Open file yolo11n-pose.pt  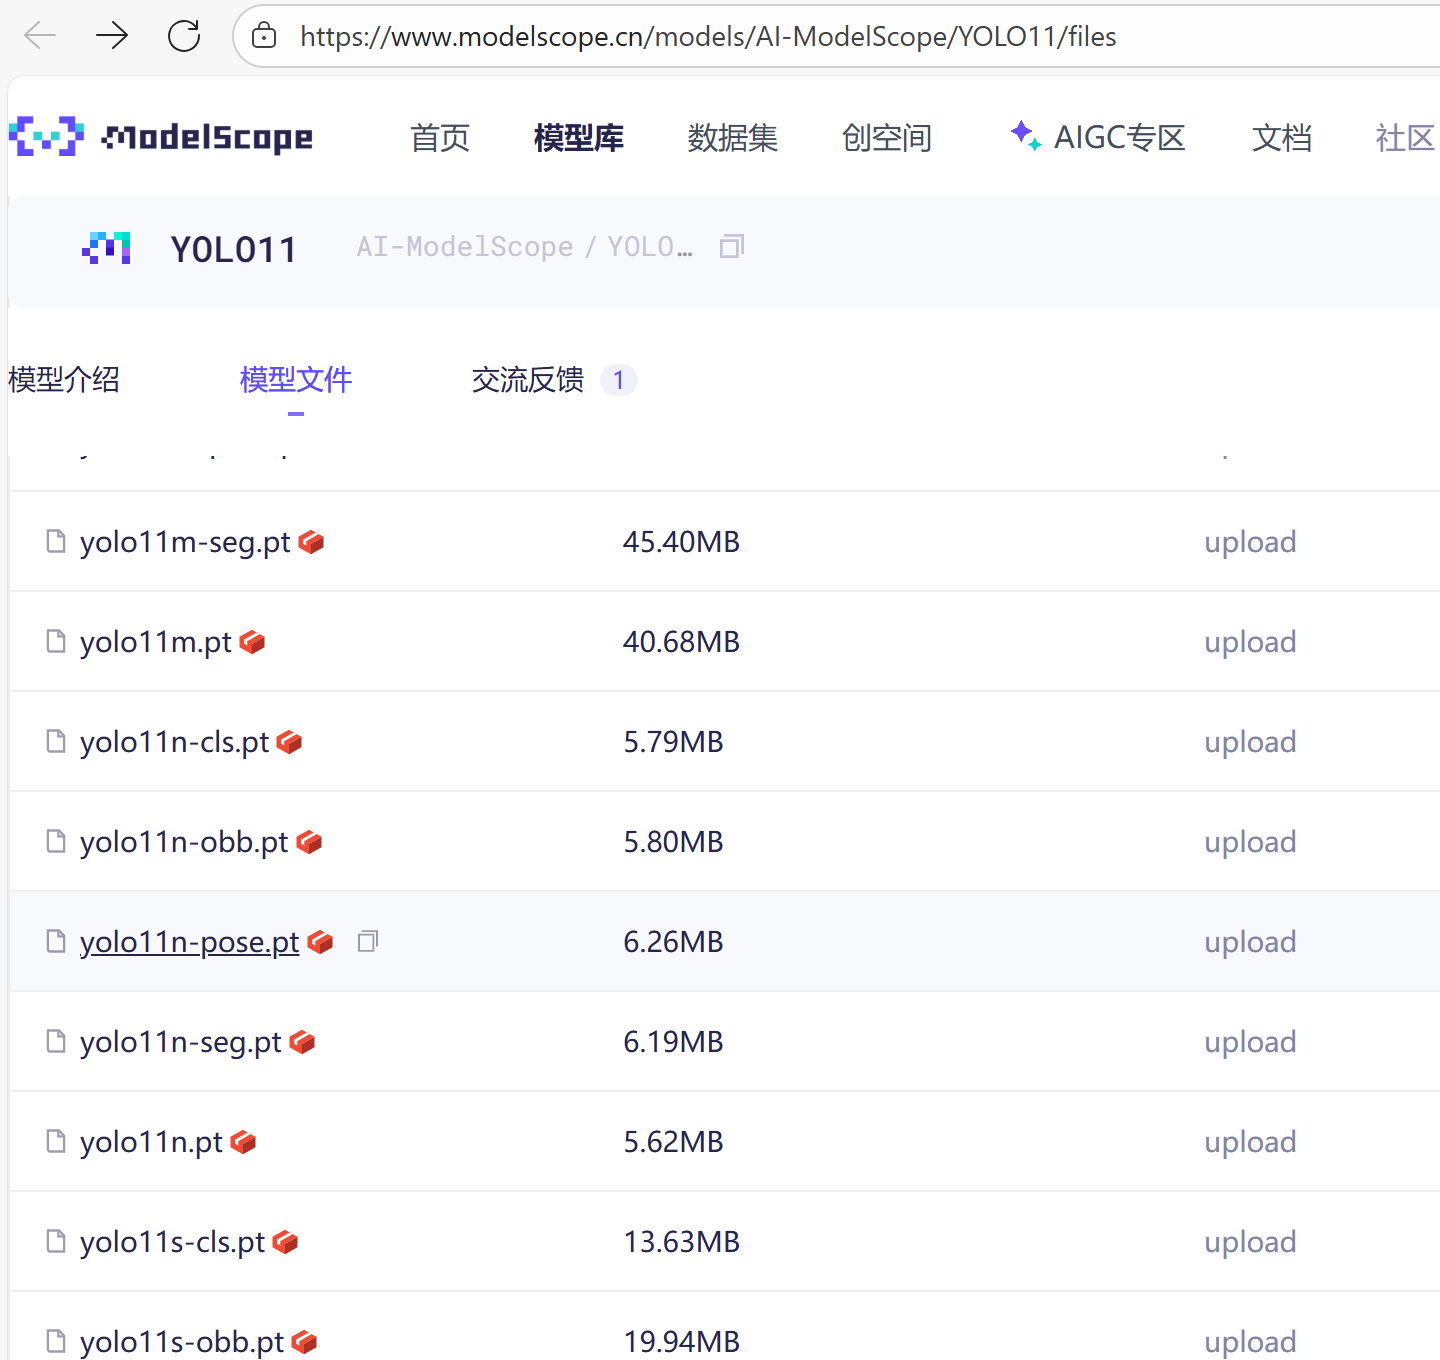pyautogui.click(x=190, y=942)
